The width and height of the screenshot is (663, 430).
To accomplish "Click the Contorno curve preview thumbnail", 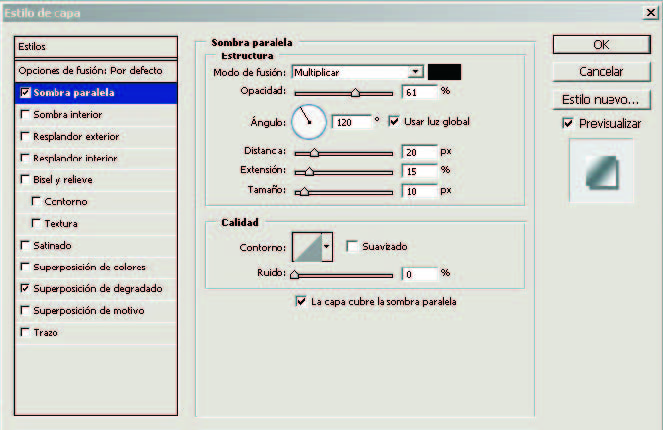I will point(307,247).
